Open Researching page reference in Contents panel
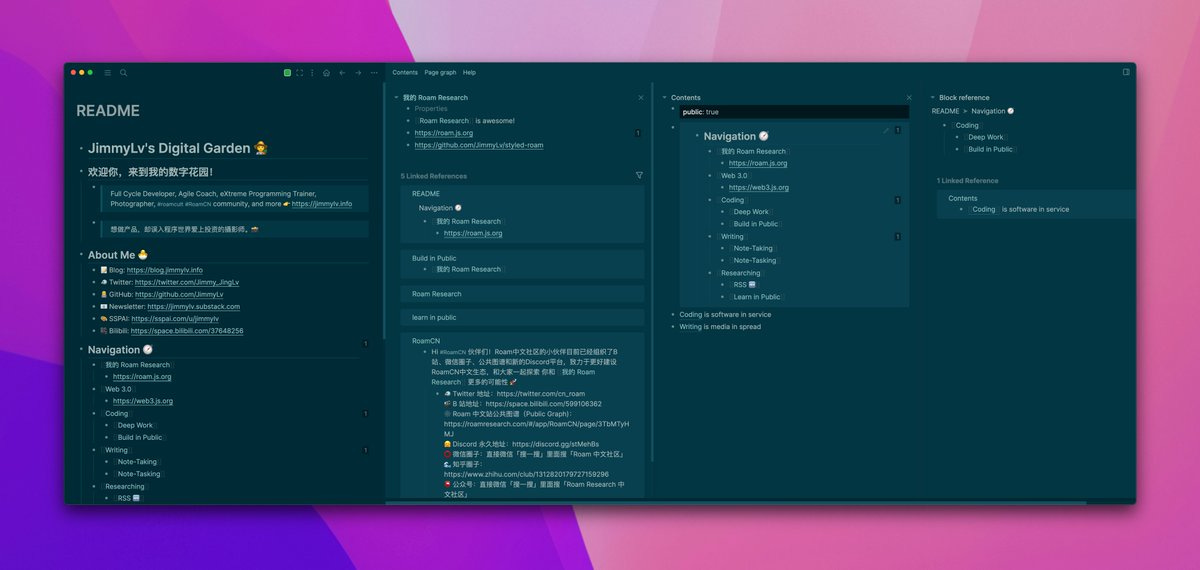1200x570 pixels. pyautogui.click(x=741, y=273)
